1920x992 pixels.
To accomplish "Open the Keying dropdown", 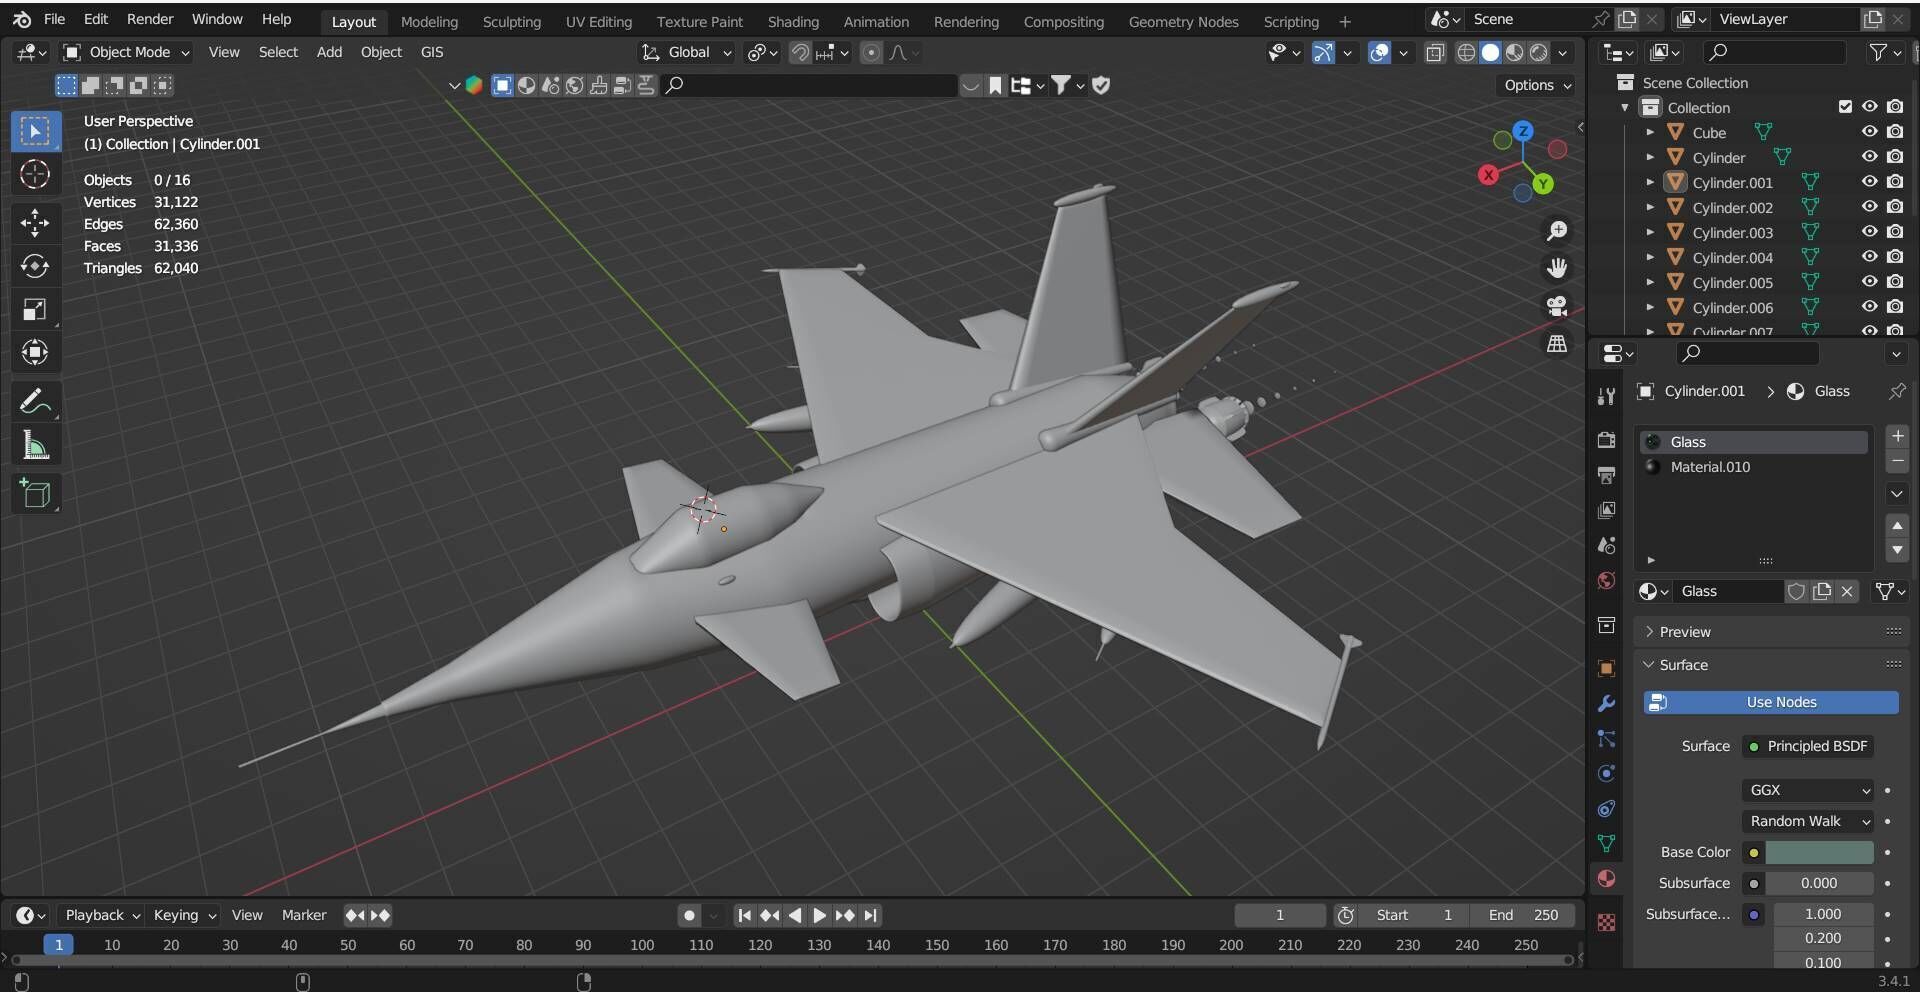I will [184, 915].
